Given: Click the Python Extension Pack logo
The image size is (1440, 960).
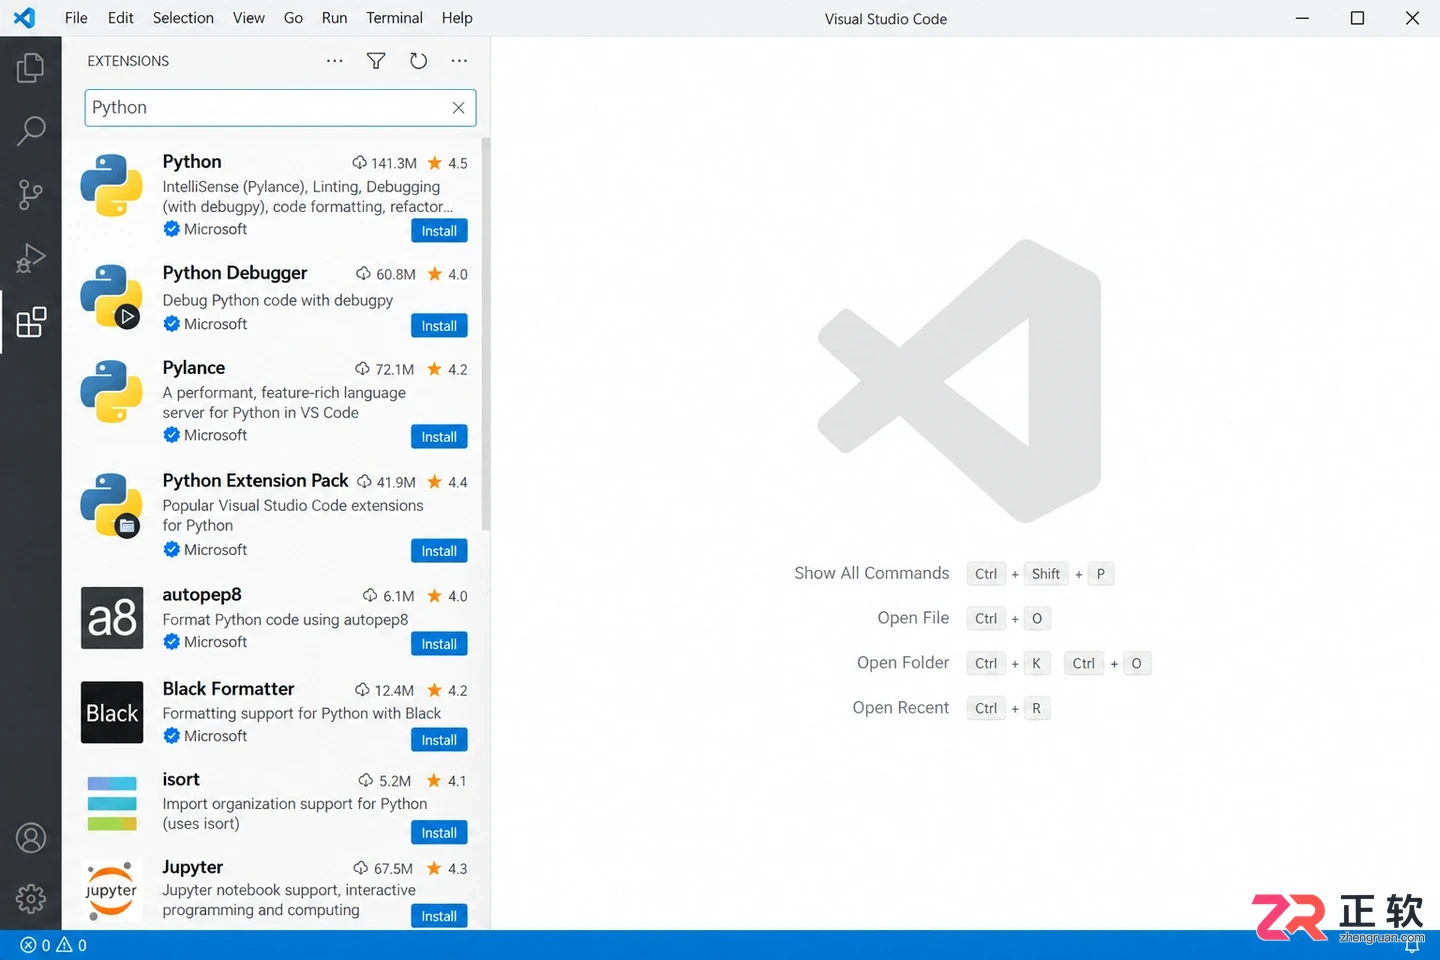Looking at the screenshot, I should pyautogui.click(x=112, y=504).
